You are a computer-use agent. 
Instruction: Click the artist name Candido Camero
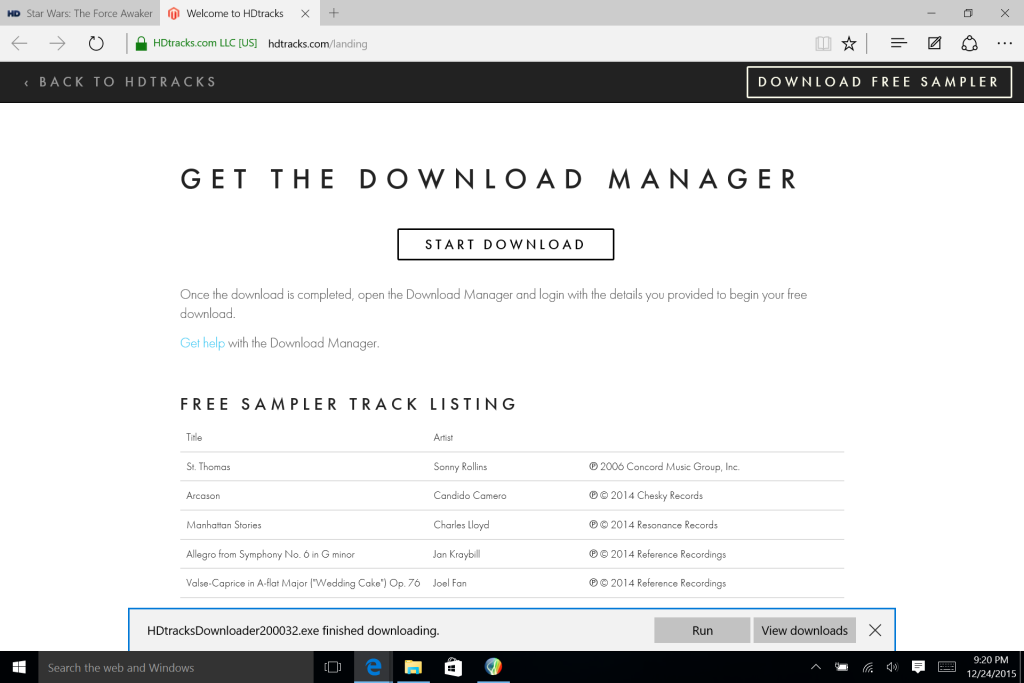[x=470, y=496]
